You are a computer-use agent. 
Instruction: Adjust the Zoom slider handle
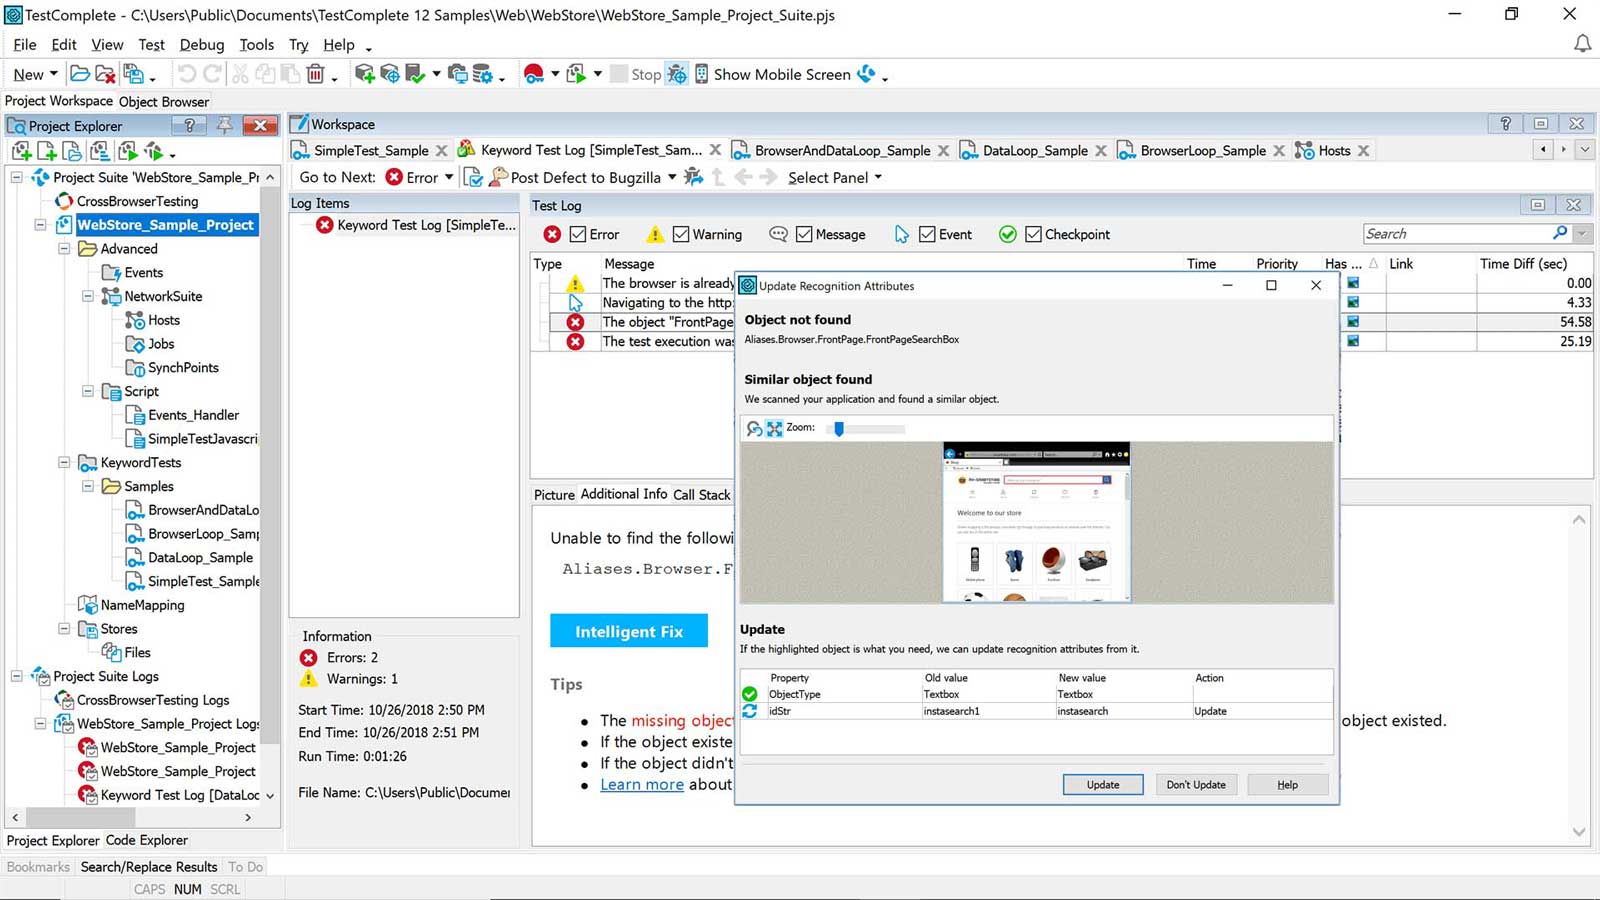tap(839, 428)
